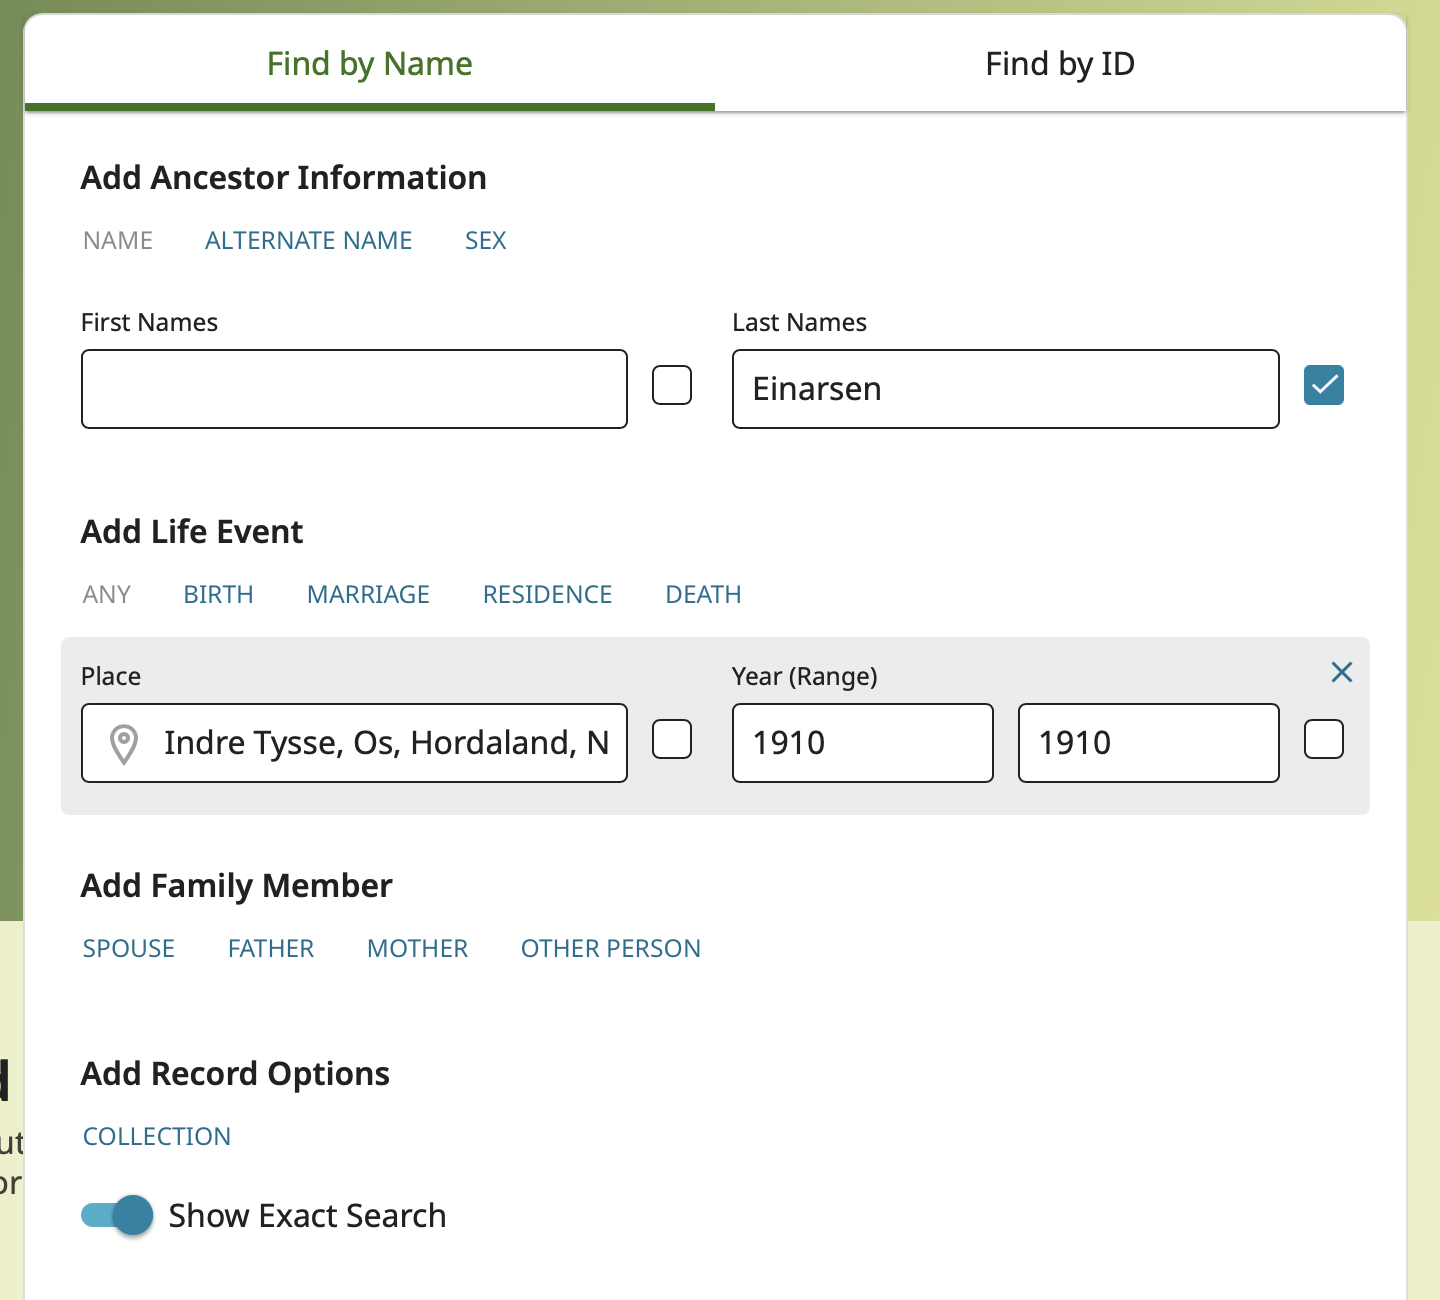Edit the Last Names field containing Einarsen
Viewport: 1440px width, 1300px height.
1006,389
